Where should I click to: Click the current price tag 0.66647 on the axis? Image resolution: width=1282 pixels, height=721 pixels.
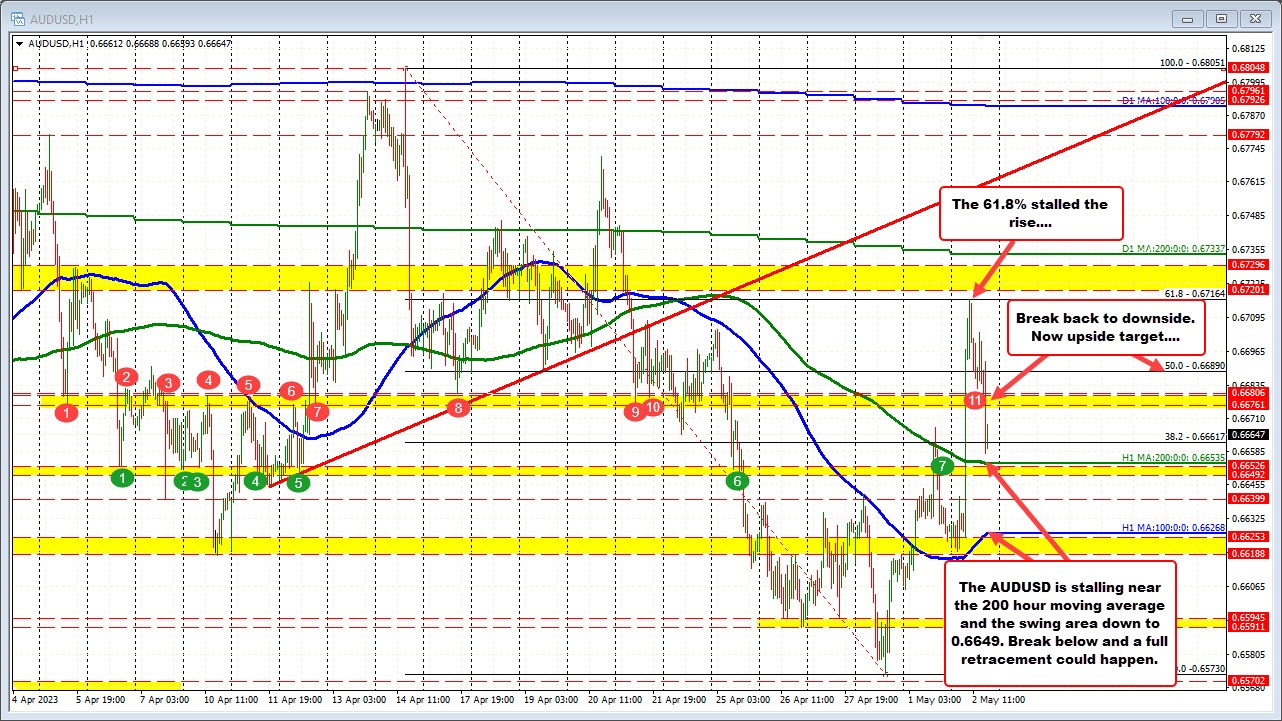click(x=1247, y=435)
